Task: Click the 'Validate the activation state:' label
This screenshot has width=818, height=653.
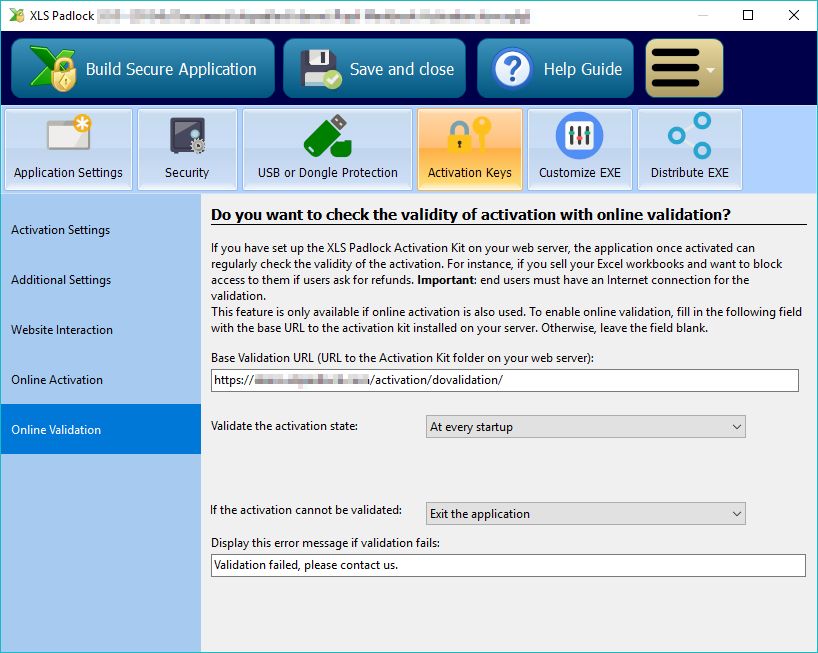Action: click(x=284, y=426)
